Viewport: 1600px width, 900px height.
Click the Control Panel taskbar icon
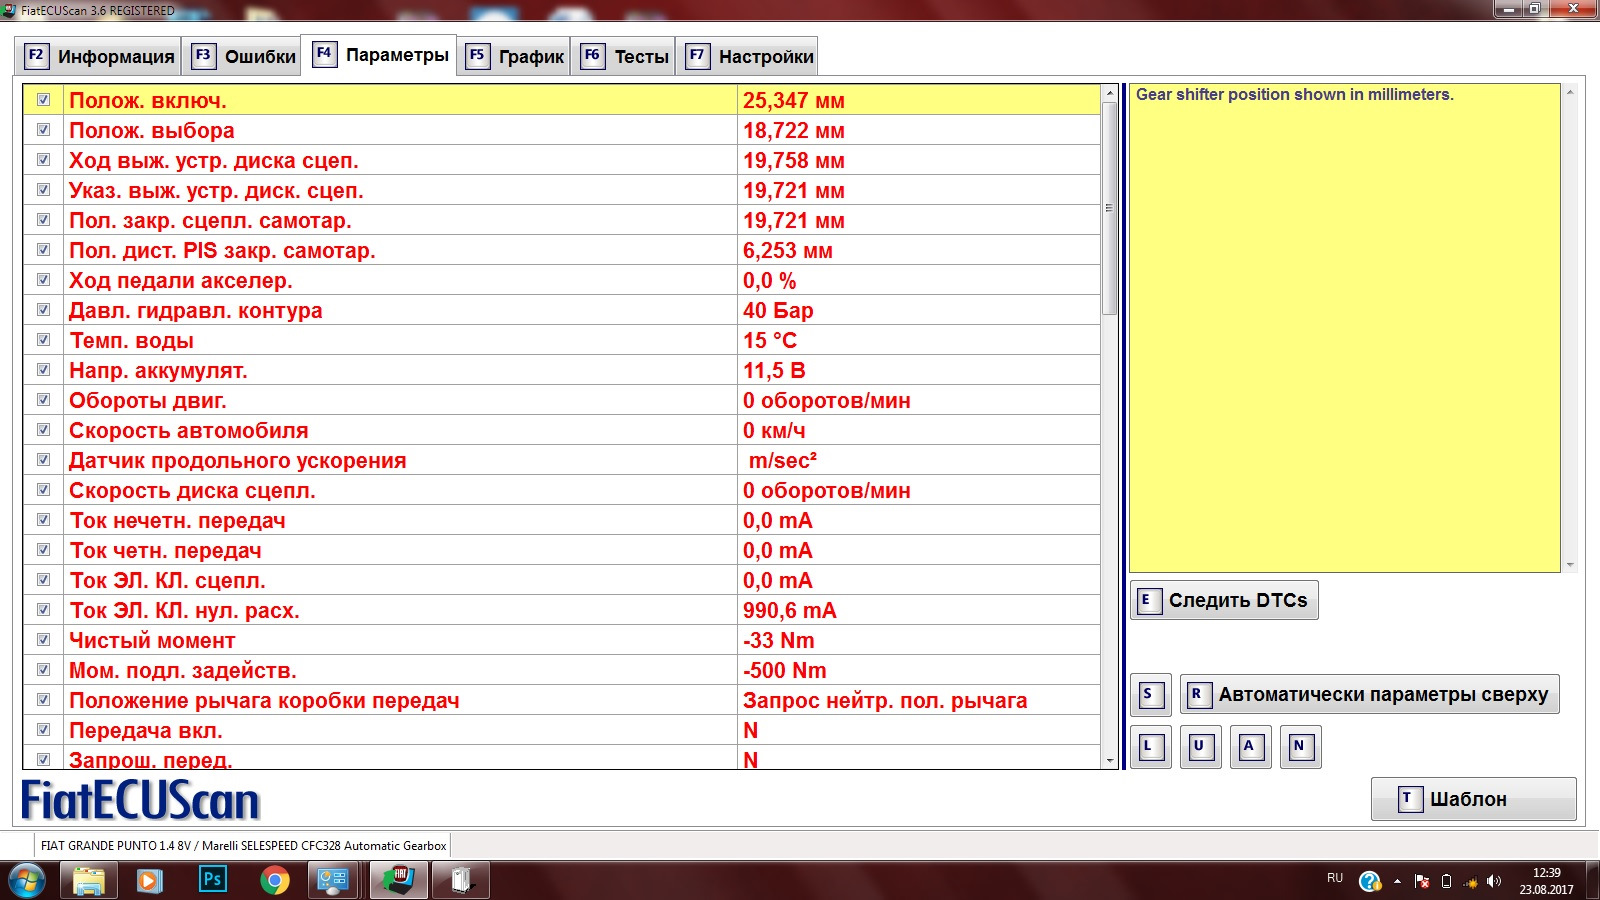click(x=332, y=881)
